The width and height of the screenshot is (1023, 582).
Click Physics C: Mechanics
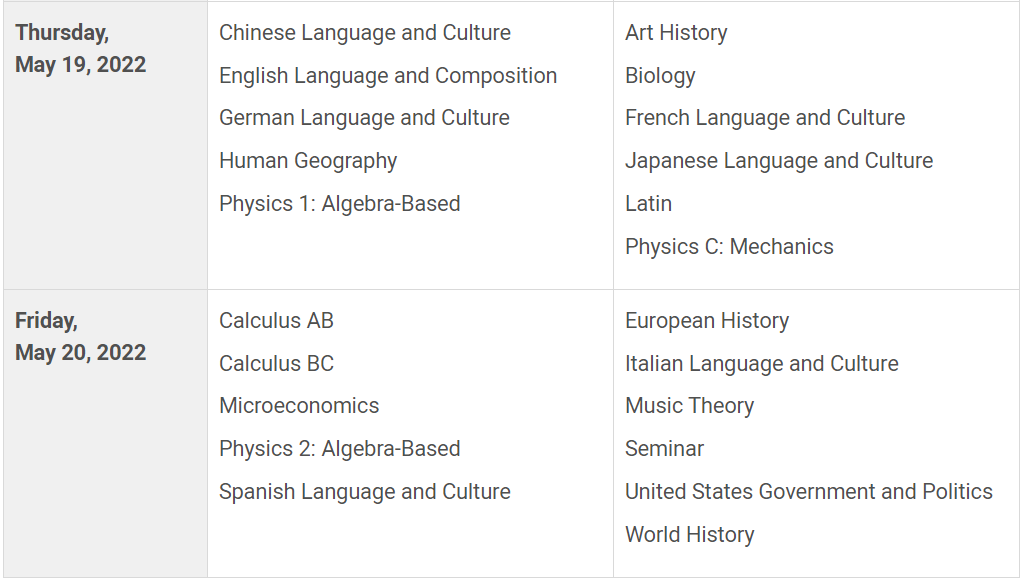tap(729, 247)
